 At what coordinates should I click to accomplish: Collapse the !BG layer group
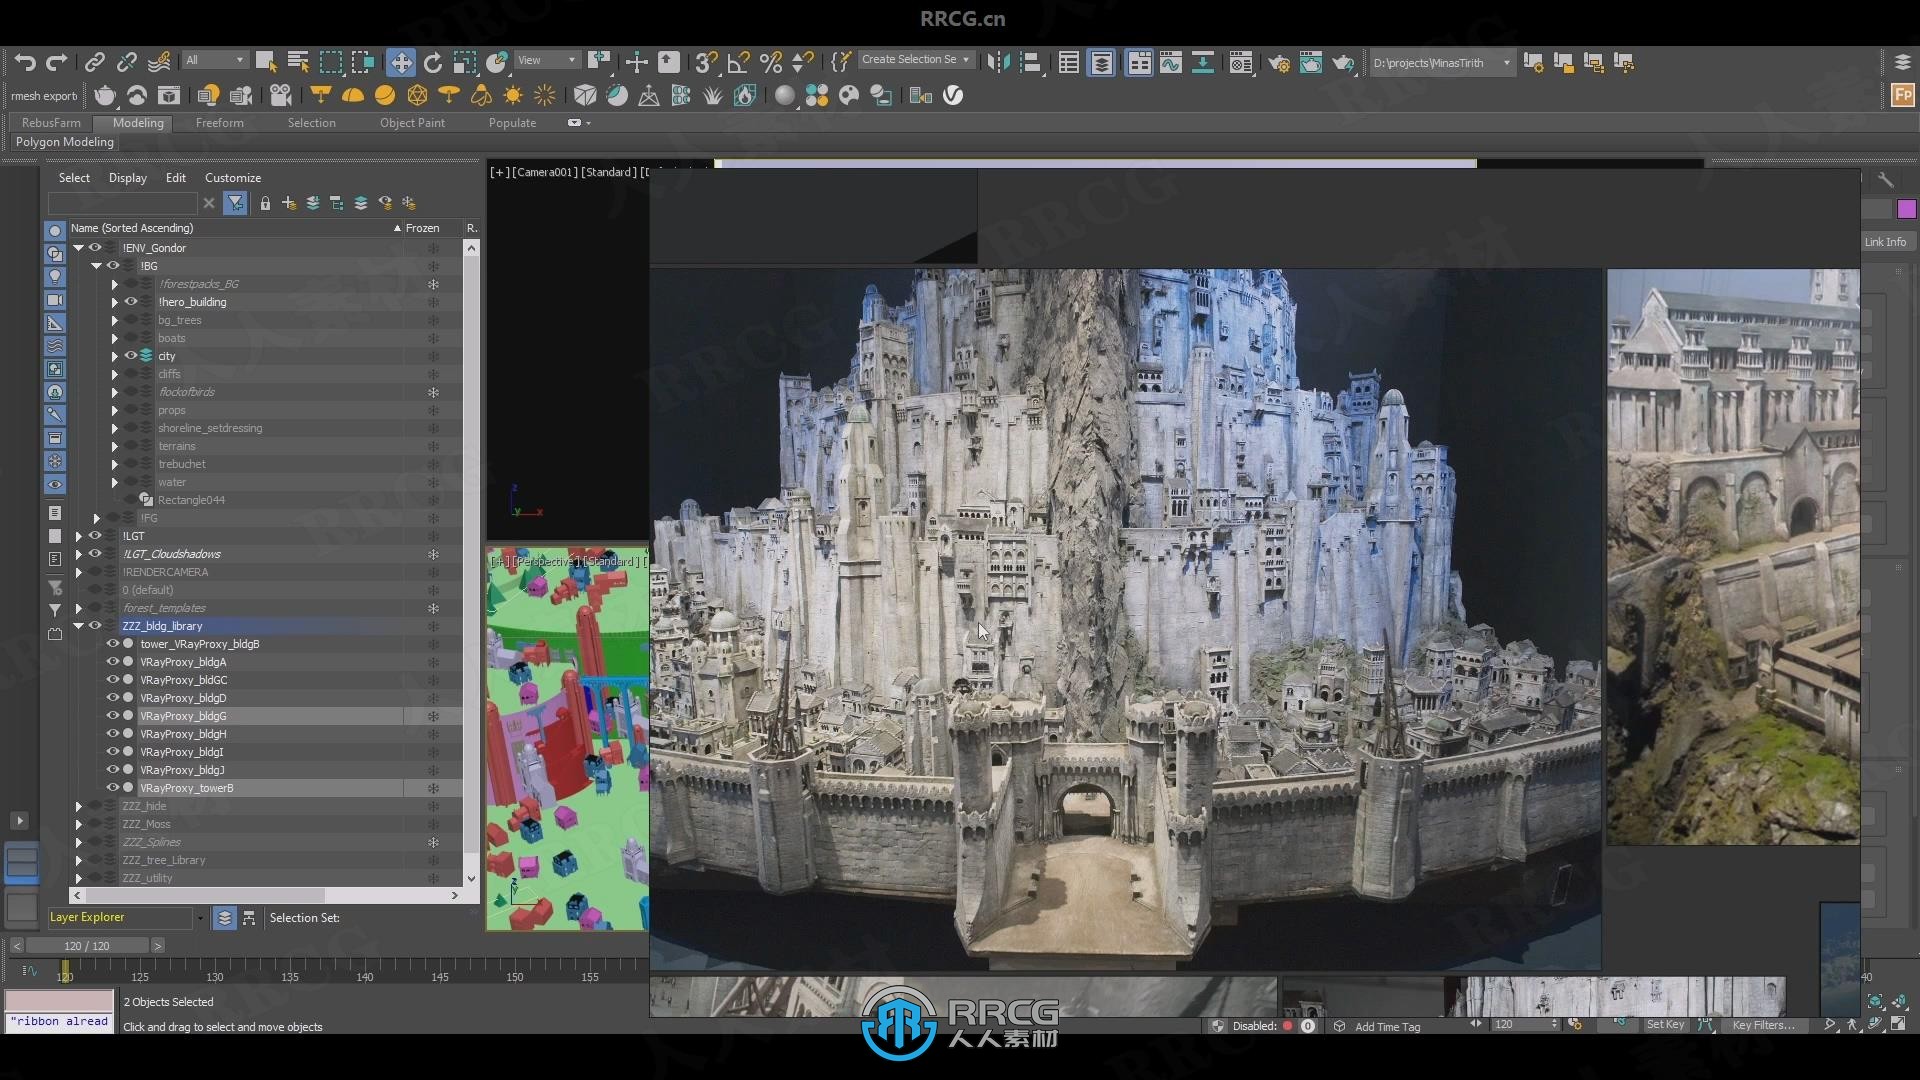[x=96, y=266]
